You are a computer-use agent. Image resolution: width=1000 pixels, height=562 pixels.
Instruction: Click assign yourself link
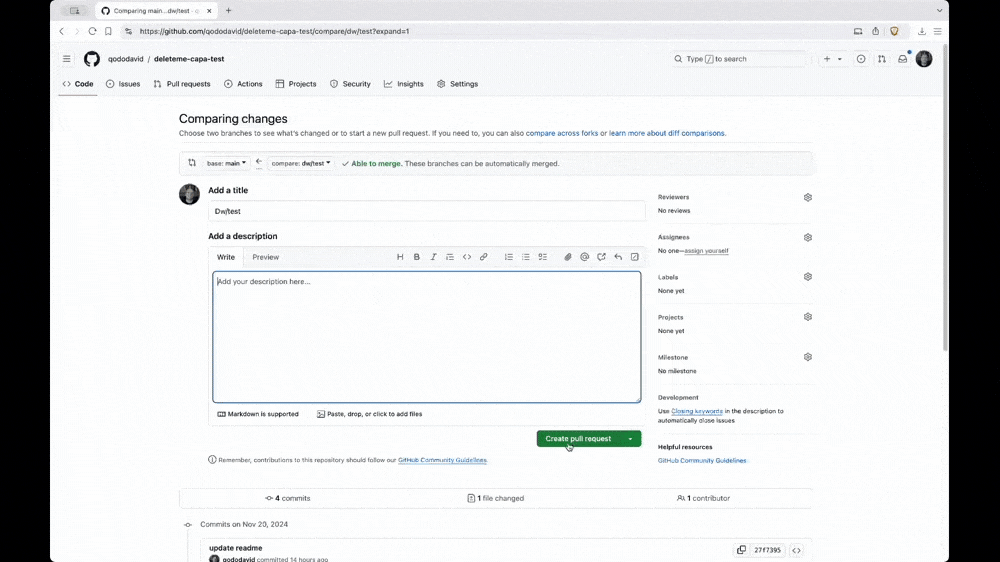pos(706,251)
